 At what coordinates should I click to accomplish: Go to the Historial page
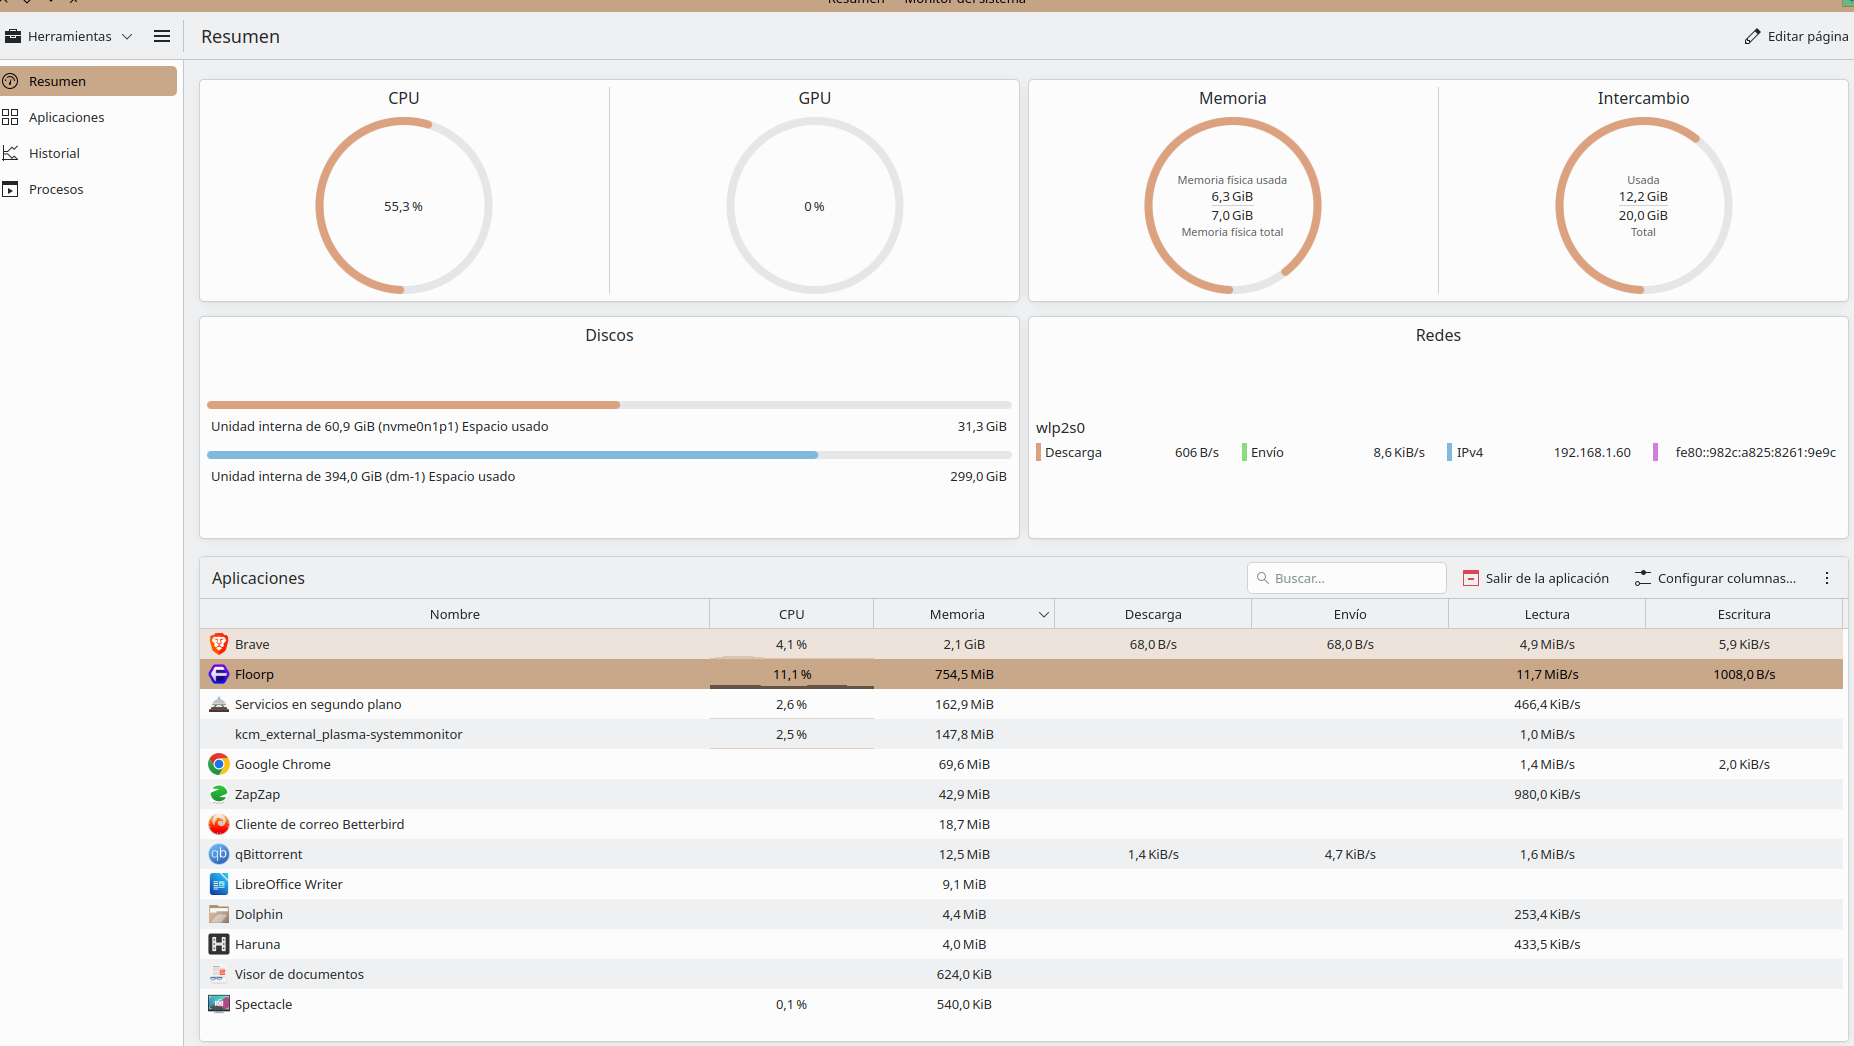(x=54, y=153)
